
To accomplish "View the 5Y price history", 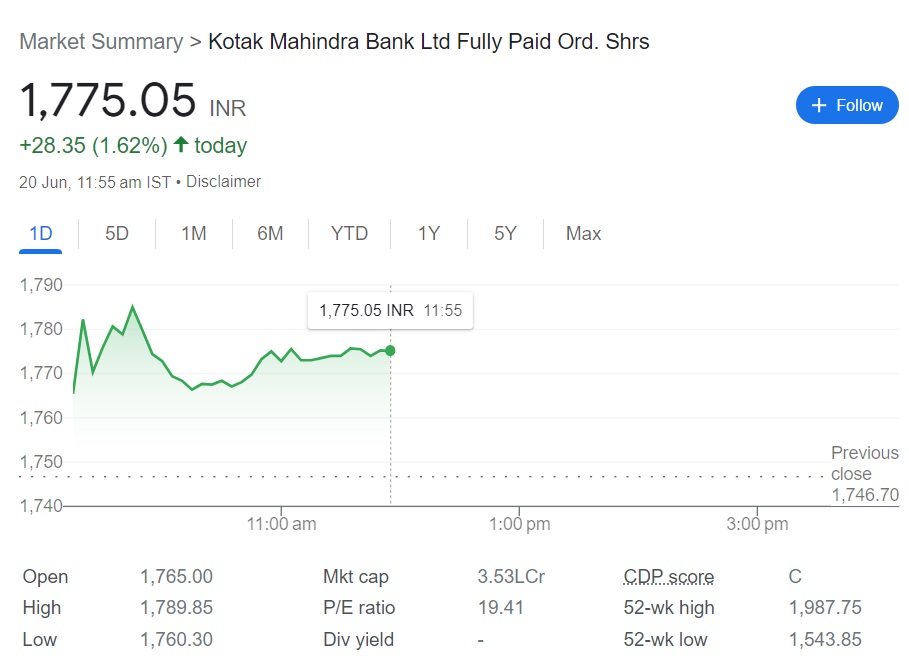I will pyautogui.click(x=505, y=234).
